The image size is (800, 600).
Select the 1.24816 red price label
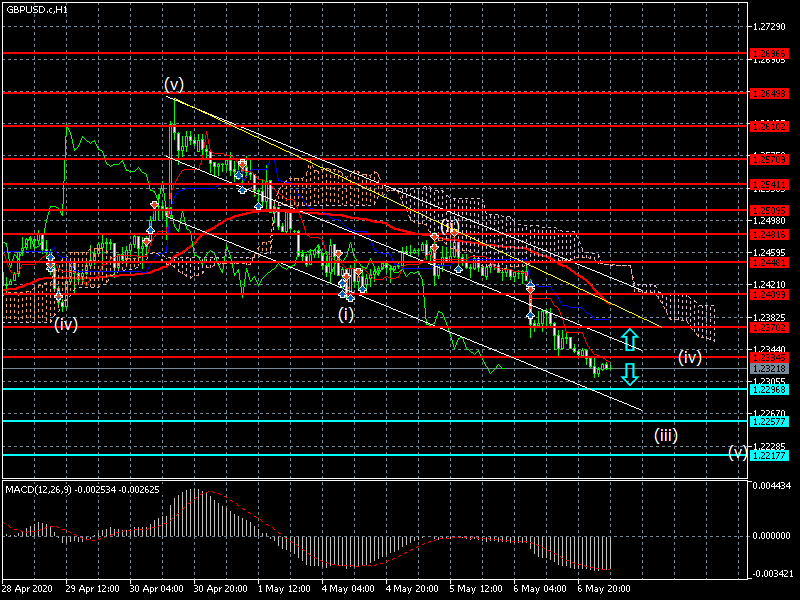769,235
